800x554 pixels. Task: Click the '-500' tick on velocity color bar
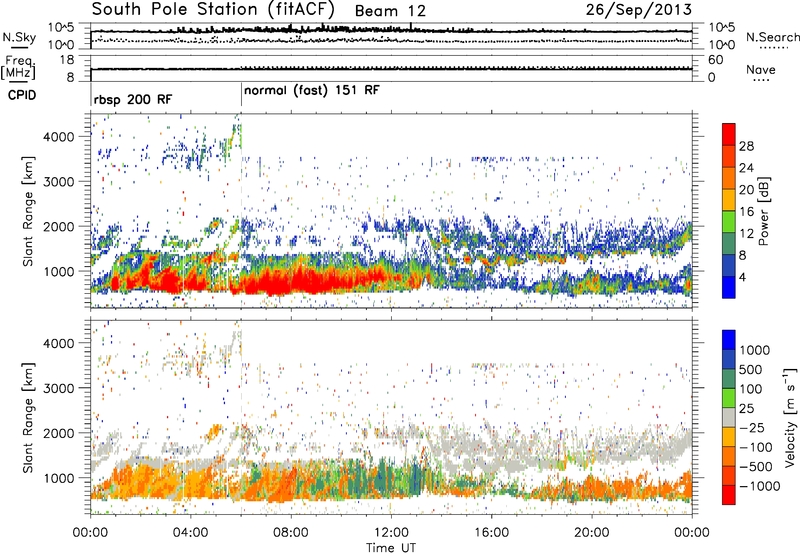[756, 466]
